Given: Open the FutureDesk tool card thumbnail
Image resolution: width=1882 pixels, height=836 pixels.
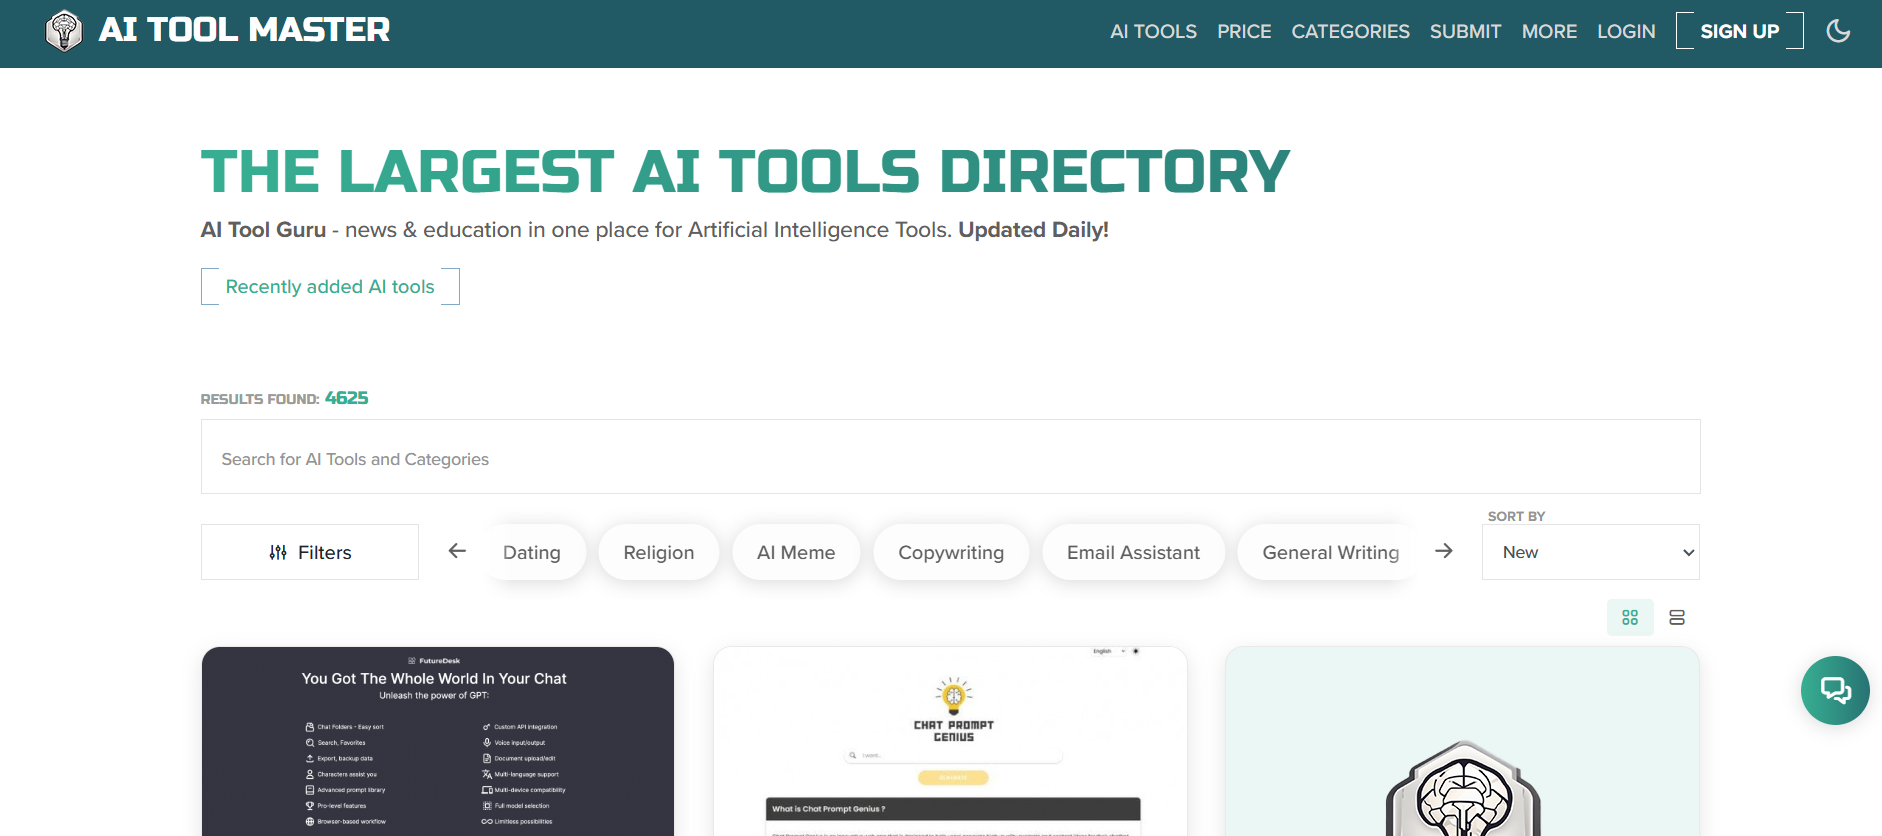Looking at the screenshot, I should click(438, 741).
